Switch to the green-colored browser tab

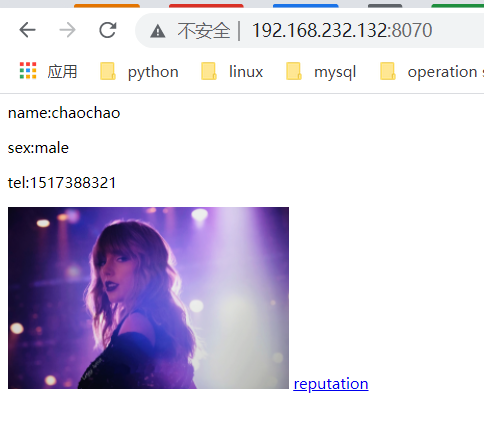458,6
